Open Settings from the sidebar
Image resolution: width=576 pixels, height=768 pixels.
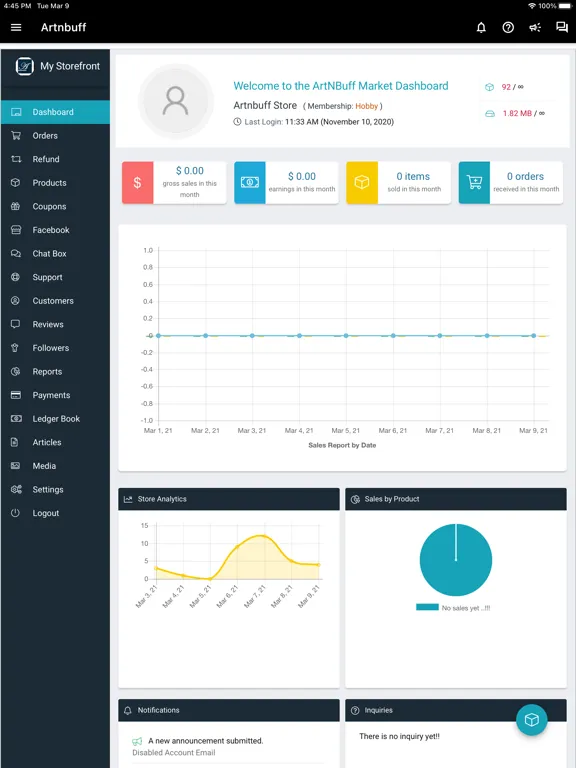pyautogui.click(x=55, y=489)
